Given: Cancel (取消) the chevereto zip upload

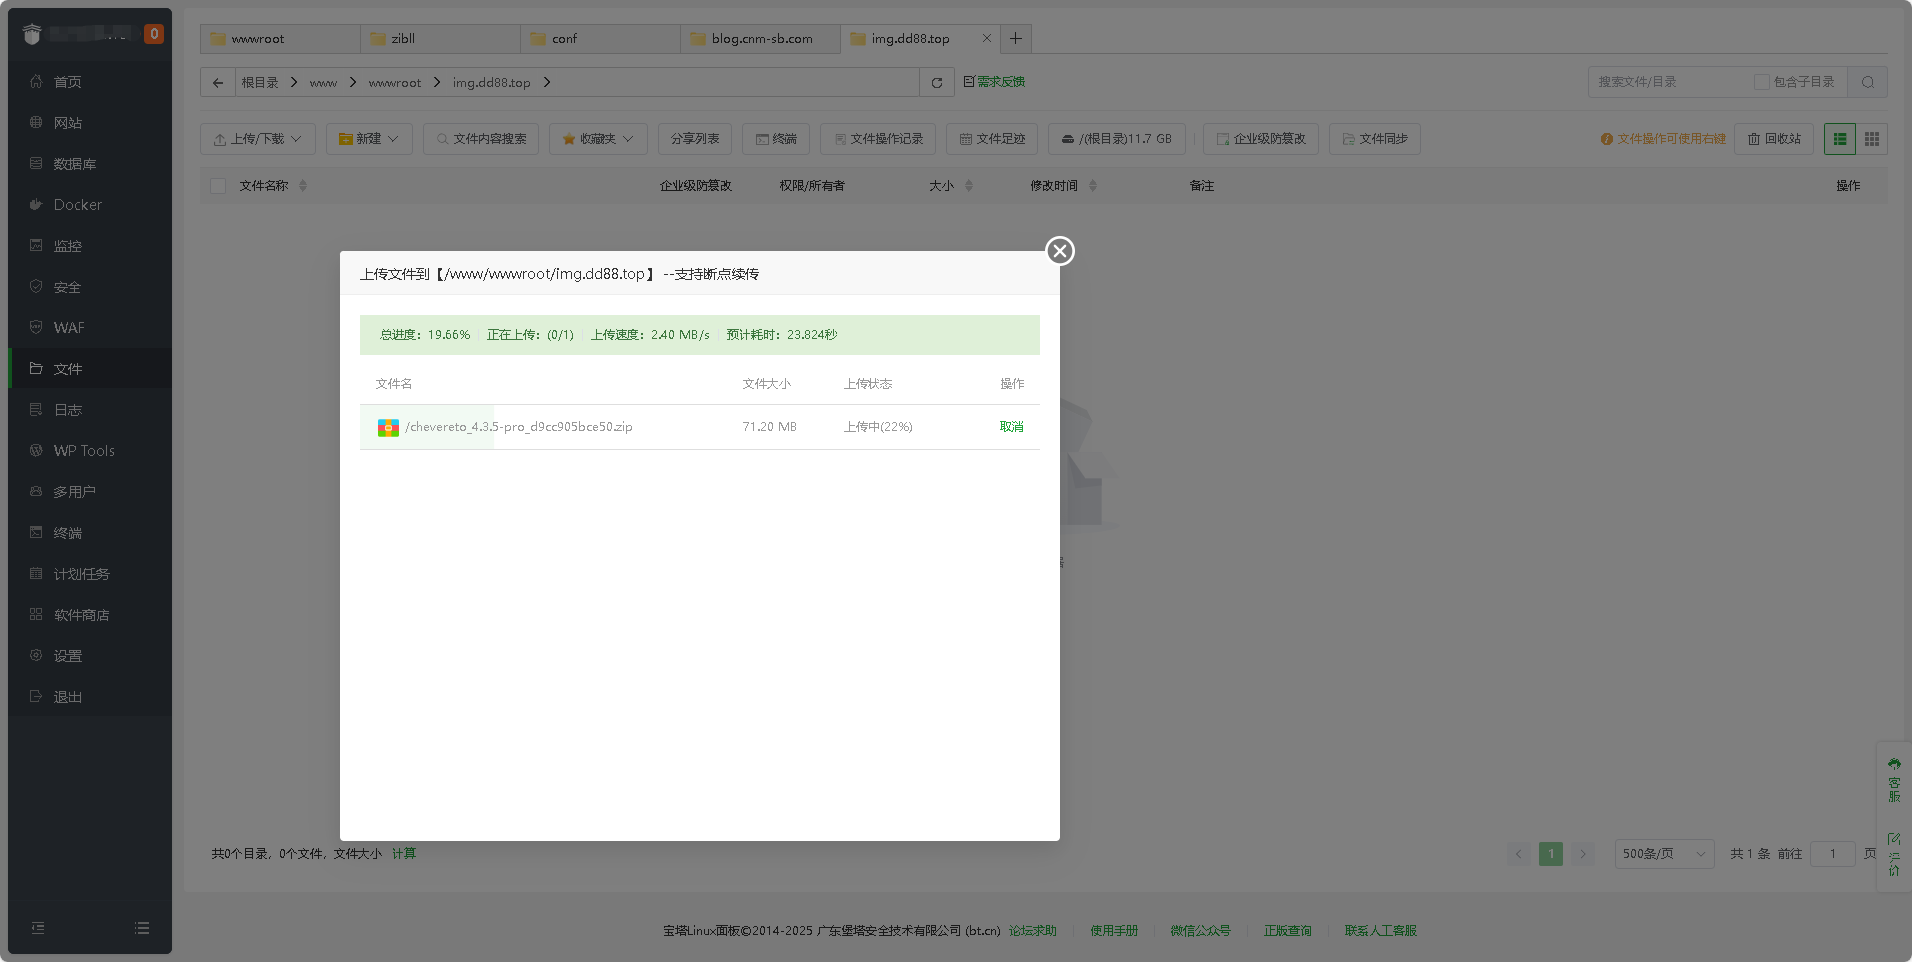Looking at the screenshot, I should click(x=1011, y=427).
